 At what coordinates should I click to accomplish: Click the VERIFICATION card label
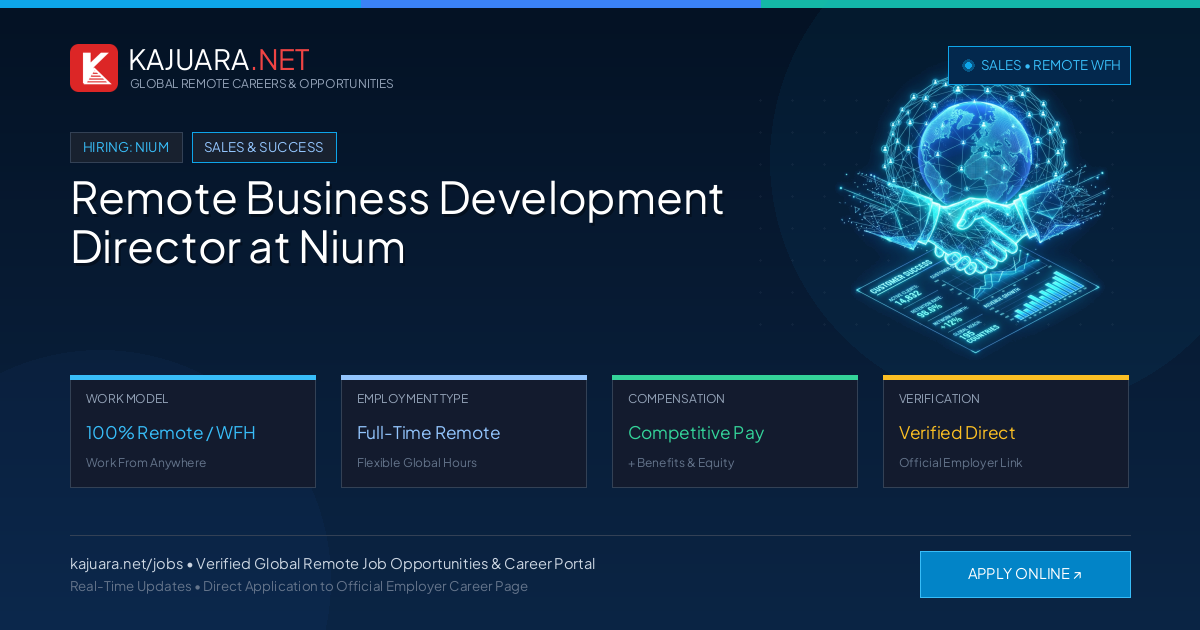pyautogui.click(x=939, y=399)
